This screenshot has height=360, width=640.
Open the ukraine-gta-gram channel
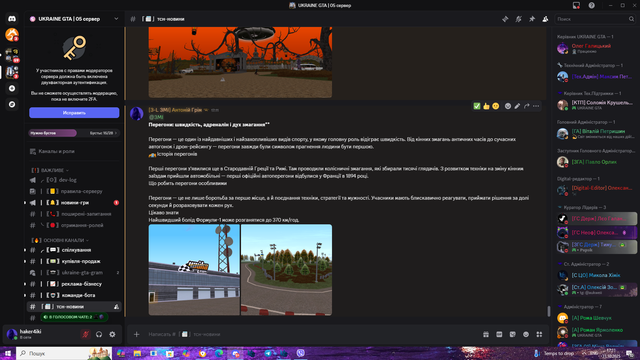pyautogui.click(x=74, y=273)
